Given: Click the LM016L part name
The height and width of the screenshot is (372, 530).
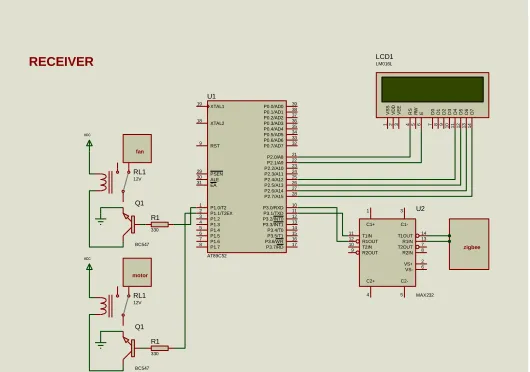Looking at the screenshot, I should (384, 64).
